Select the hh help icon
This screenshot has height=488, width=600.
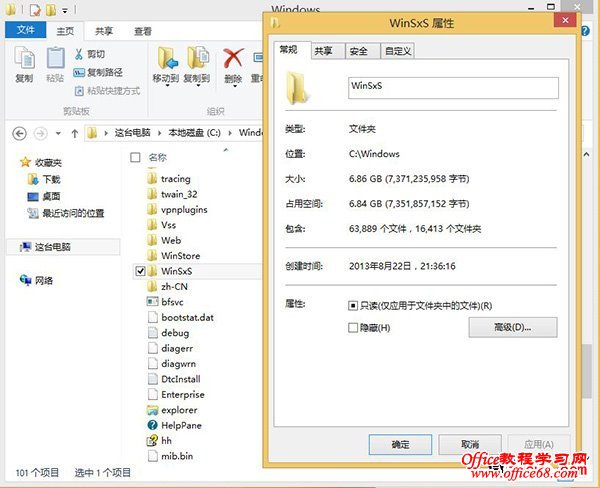[x=152, y=441]
